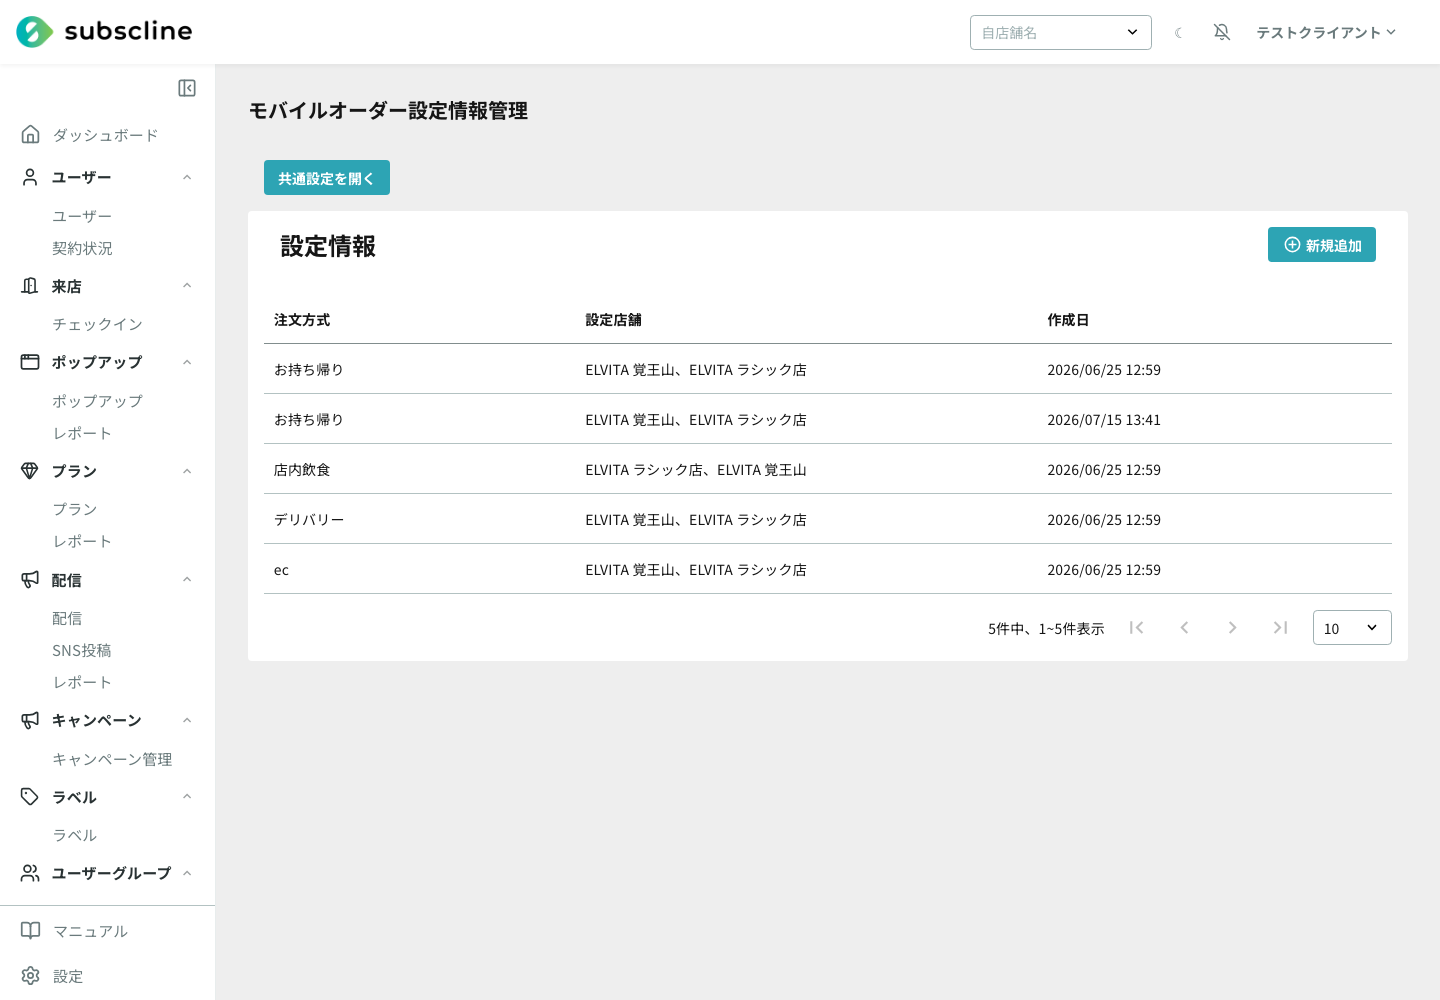Select お持ち帰り row dated 2026/07/15
The height and width of the screenshot is (1000, 1440).
click(x=828, y=419)
